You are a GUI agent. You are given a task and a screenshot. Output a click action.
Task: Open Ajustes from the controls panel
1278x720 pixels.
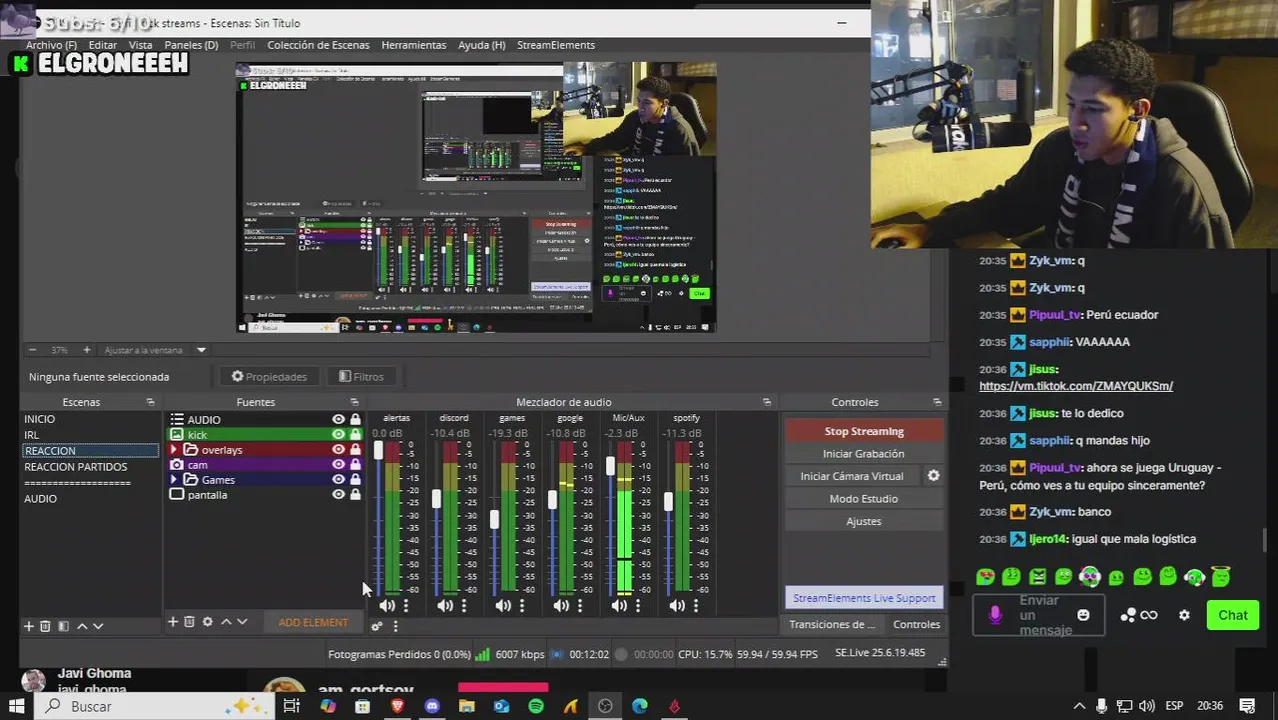pyautogui.click(x=864, y=521)
